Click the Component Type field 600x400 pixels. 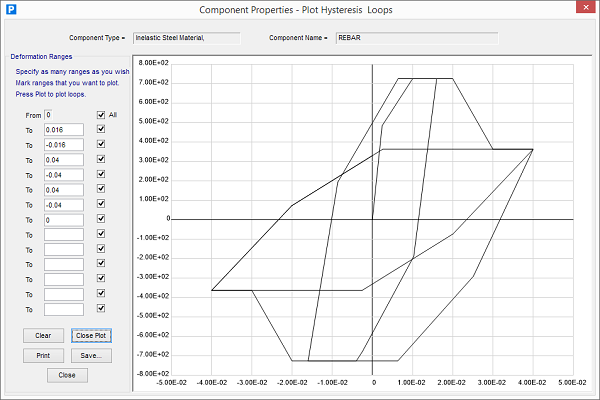pyautogui.click(x=186, y=38)
